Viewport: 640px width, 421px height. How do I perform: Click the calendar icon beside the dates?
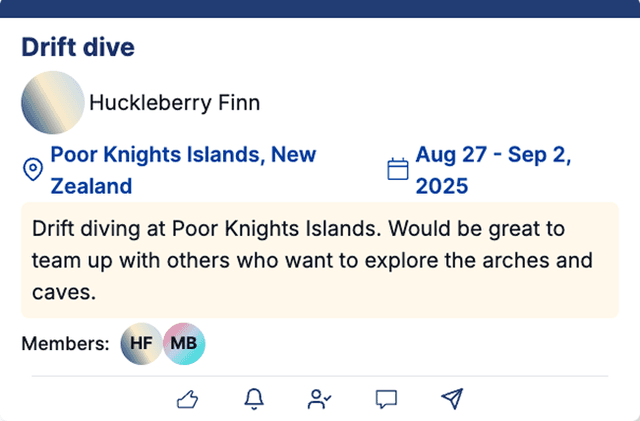[x=398, y=170]
